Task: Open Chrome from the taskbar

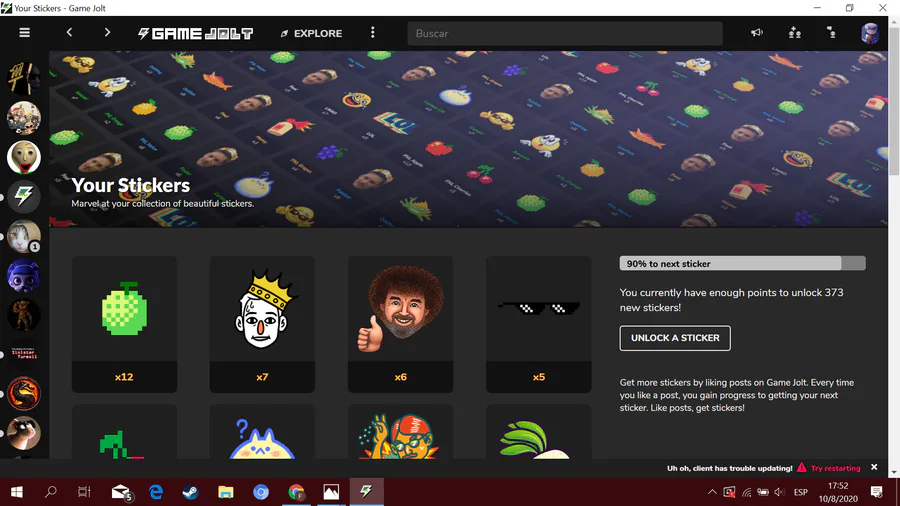Action: coord(296,492)
